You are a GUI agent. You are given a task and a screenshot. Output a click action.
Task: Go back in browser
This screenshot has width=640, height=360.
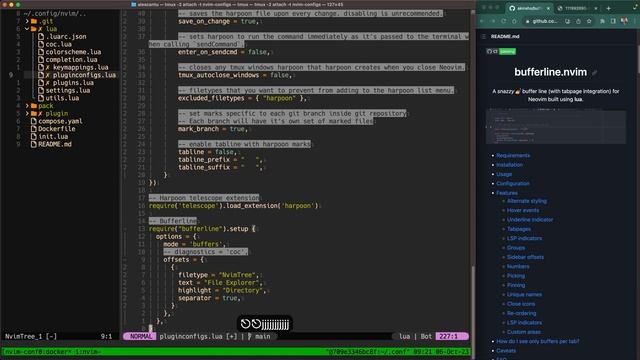point(482,21)
